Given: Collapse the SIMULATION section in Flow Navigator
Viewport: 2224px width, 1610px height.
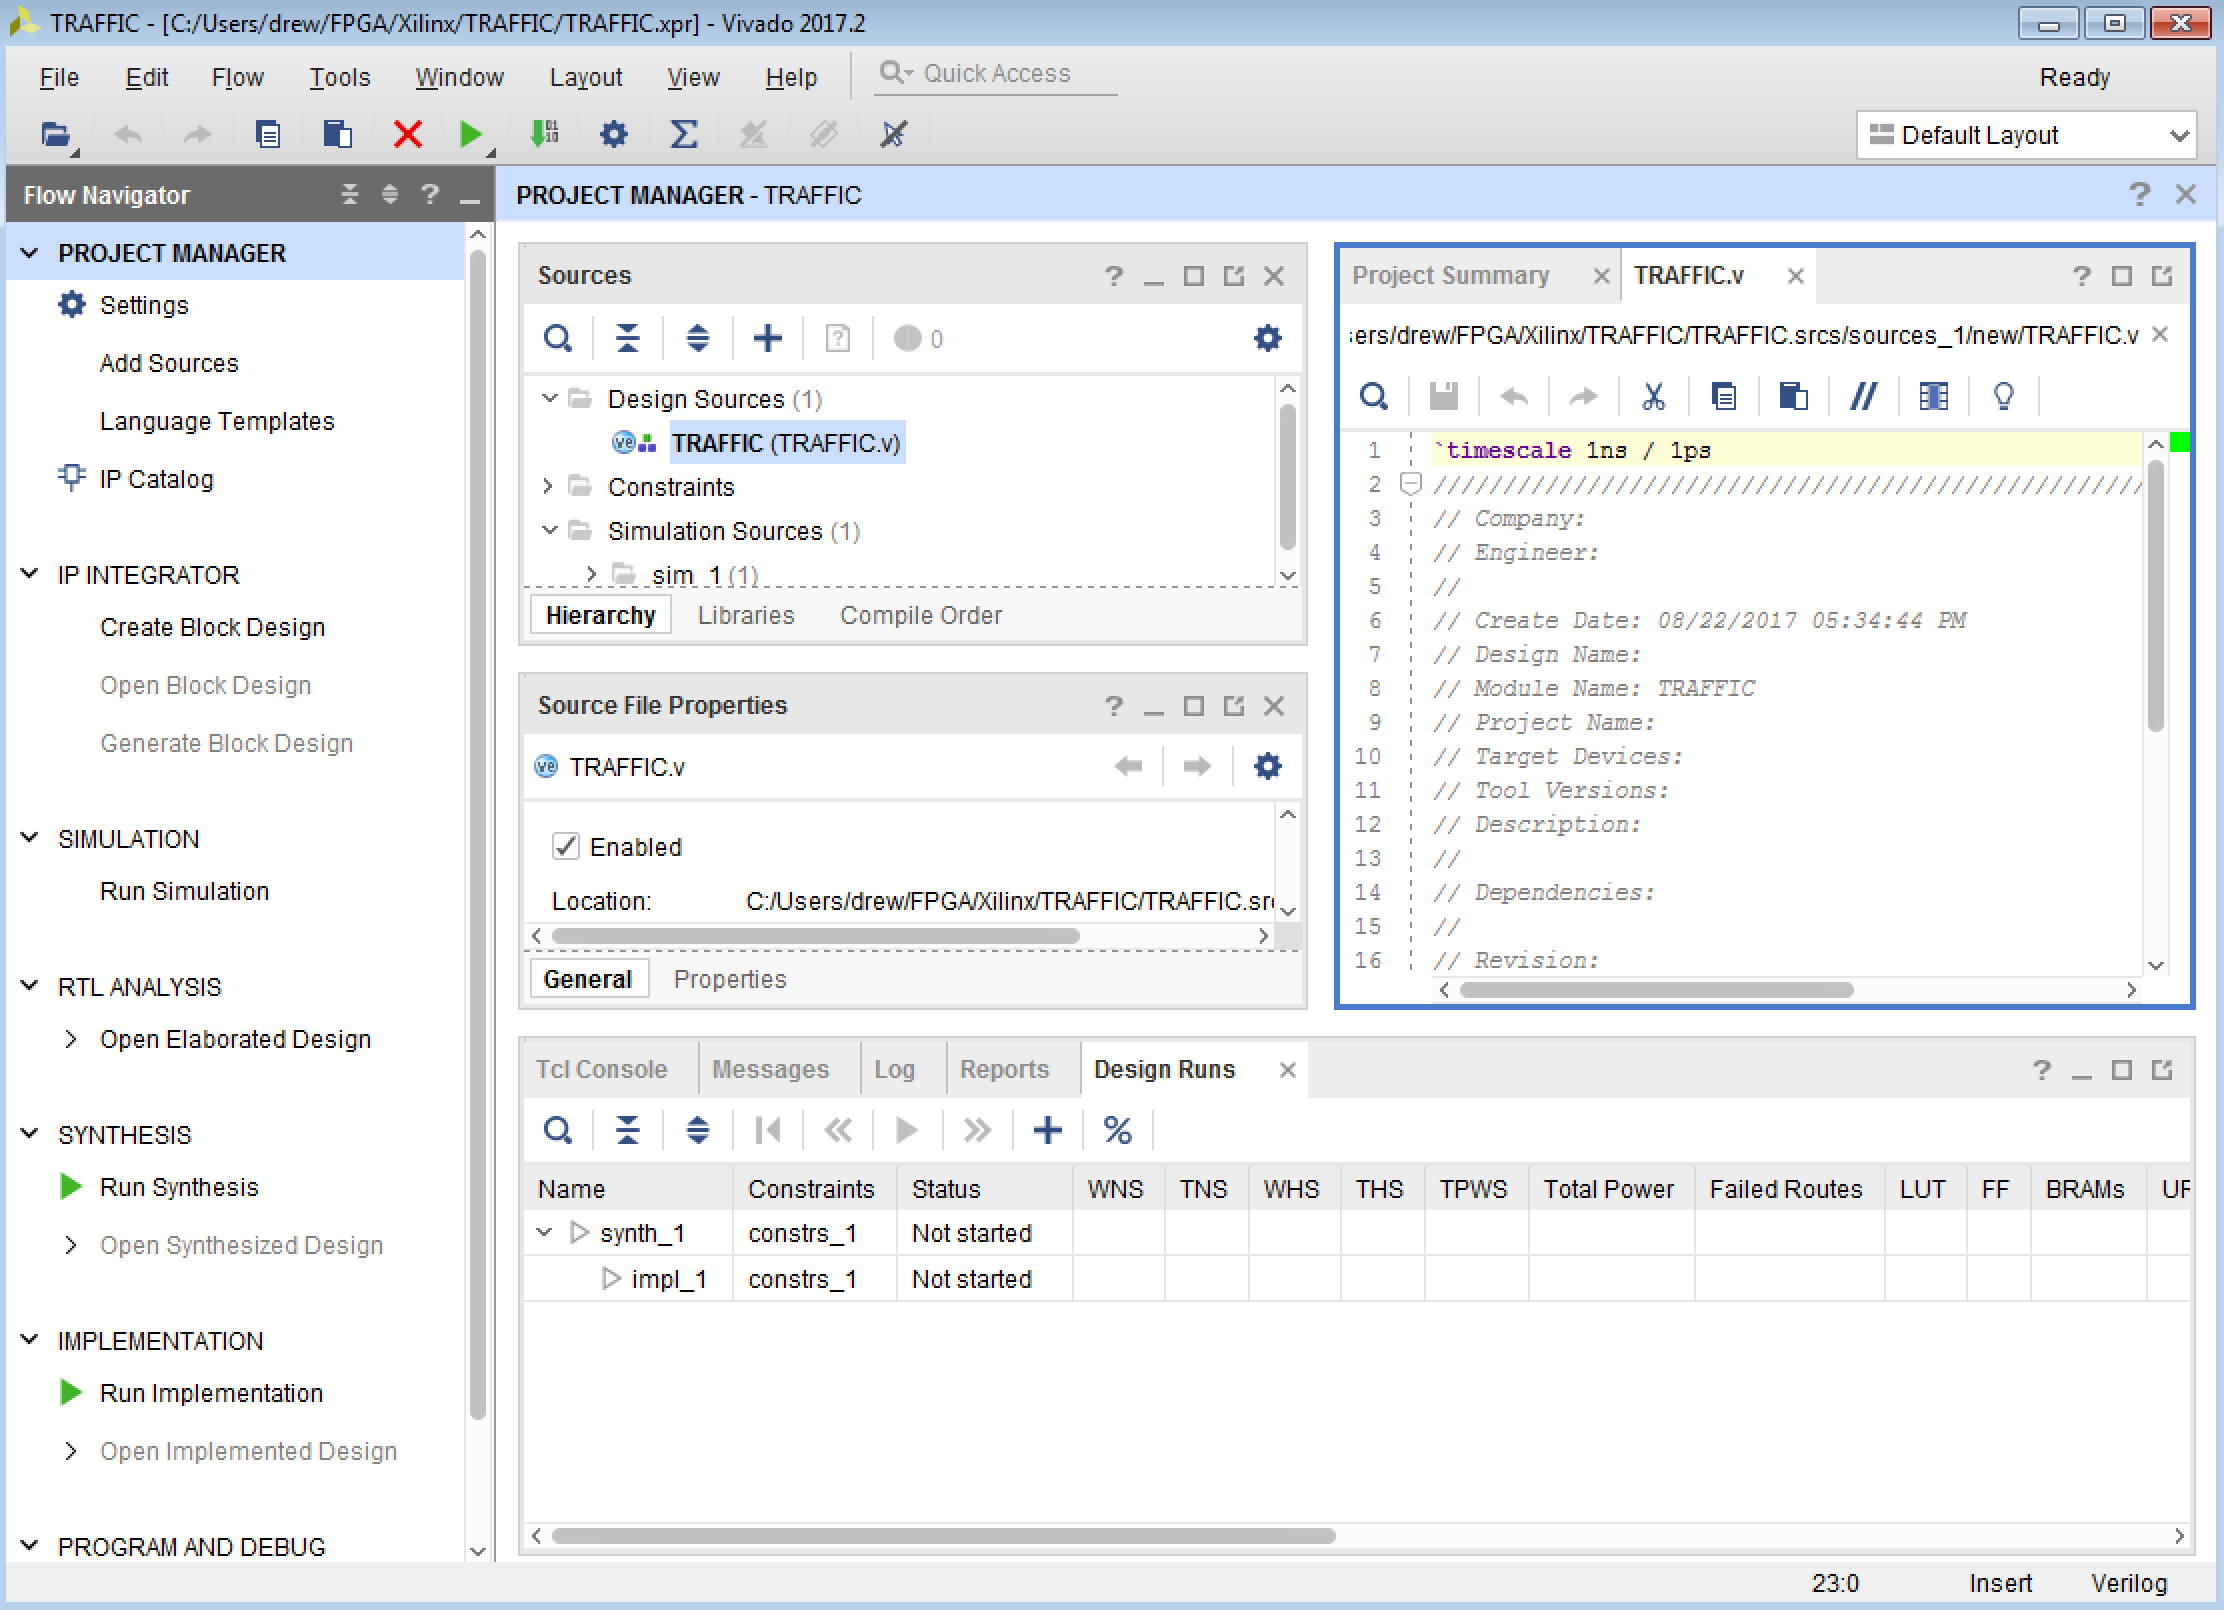Looking at the screenshot, I should pos(30,838).
